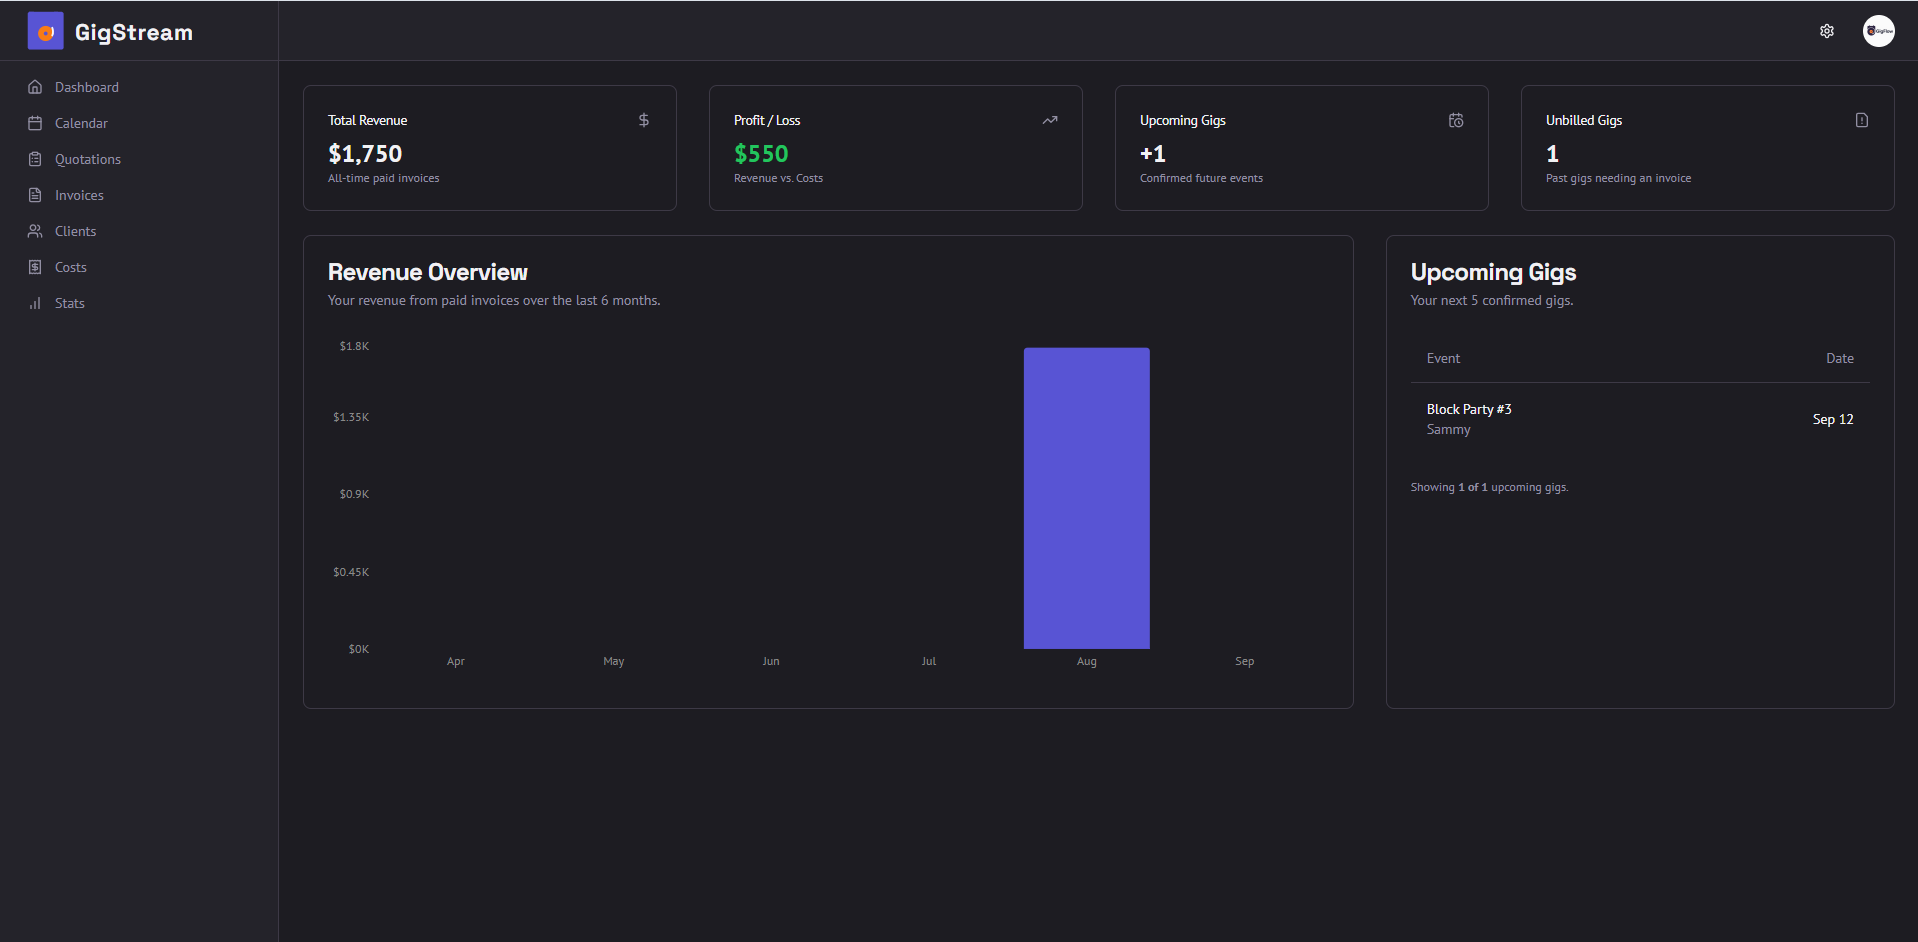
Task: Click the GigStream title text
Action: click(x=135, y=31)
